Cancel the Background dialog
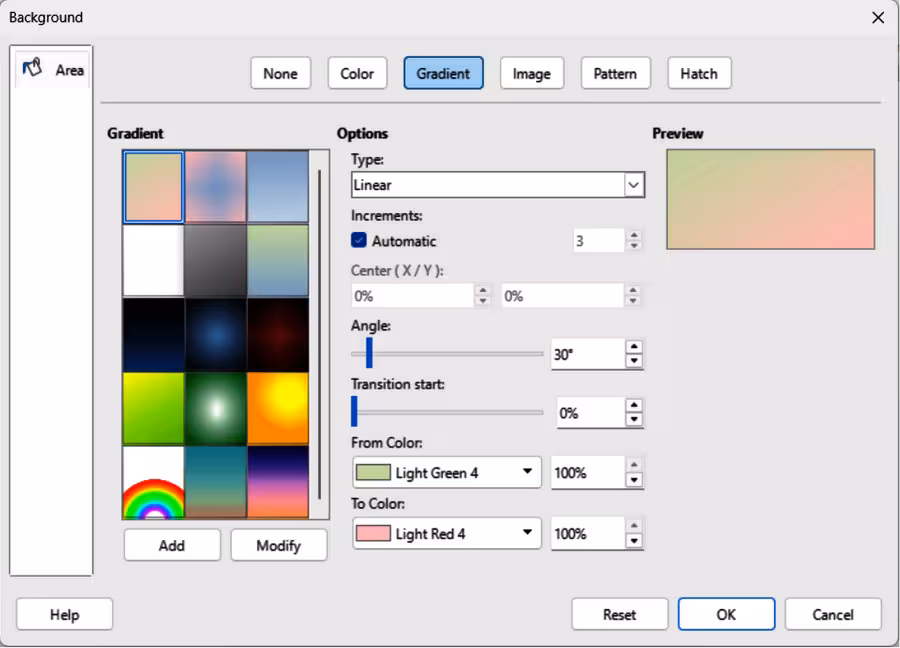 coord(833,615)
